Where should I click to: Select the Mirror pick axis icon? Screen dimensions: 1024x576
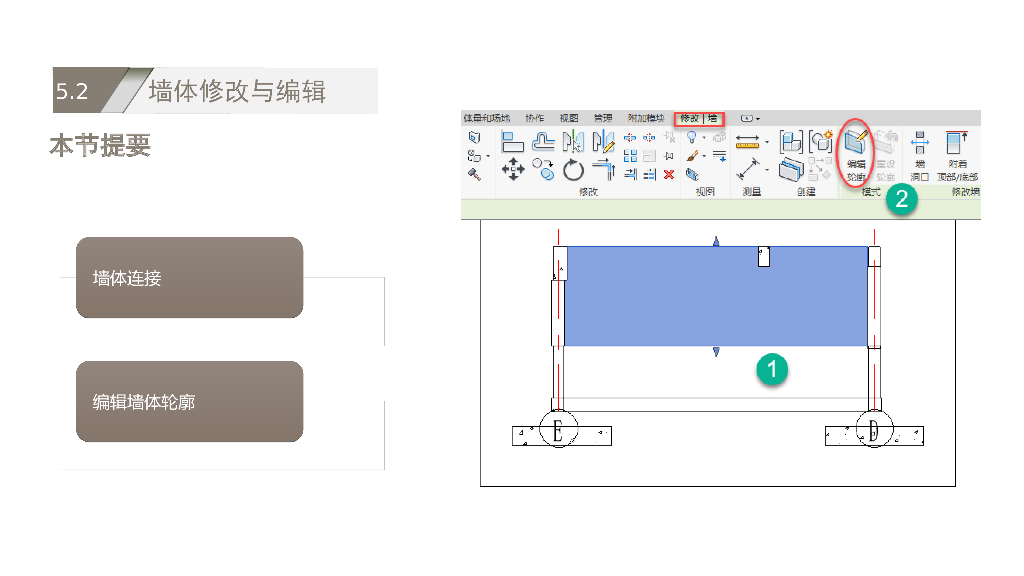pos(573,142)
